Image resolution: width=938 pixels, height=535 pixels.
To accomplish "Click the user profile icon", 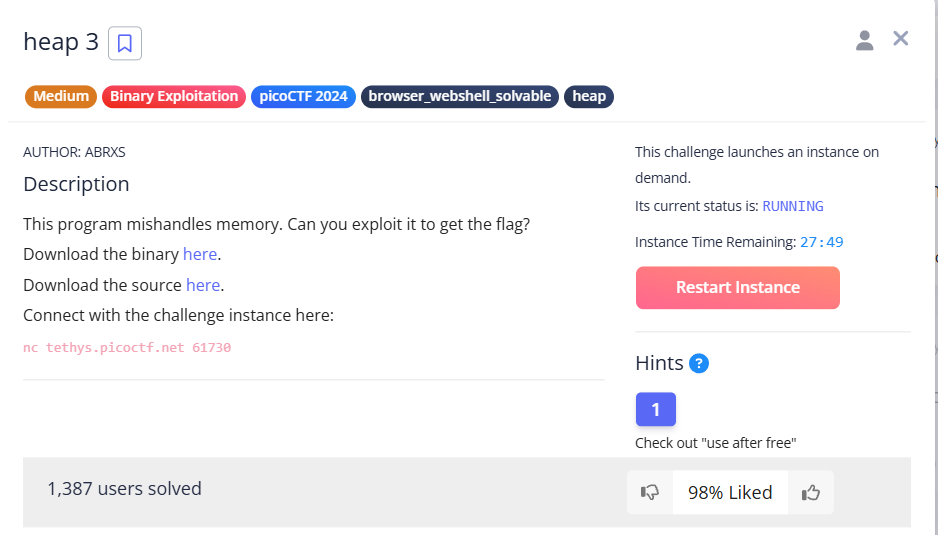I will (865, 40).
